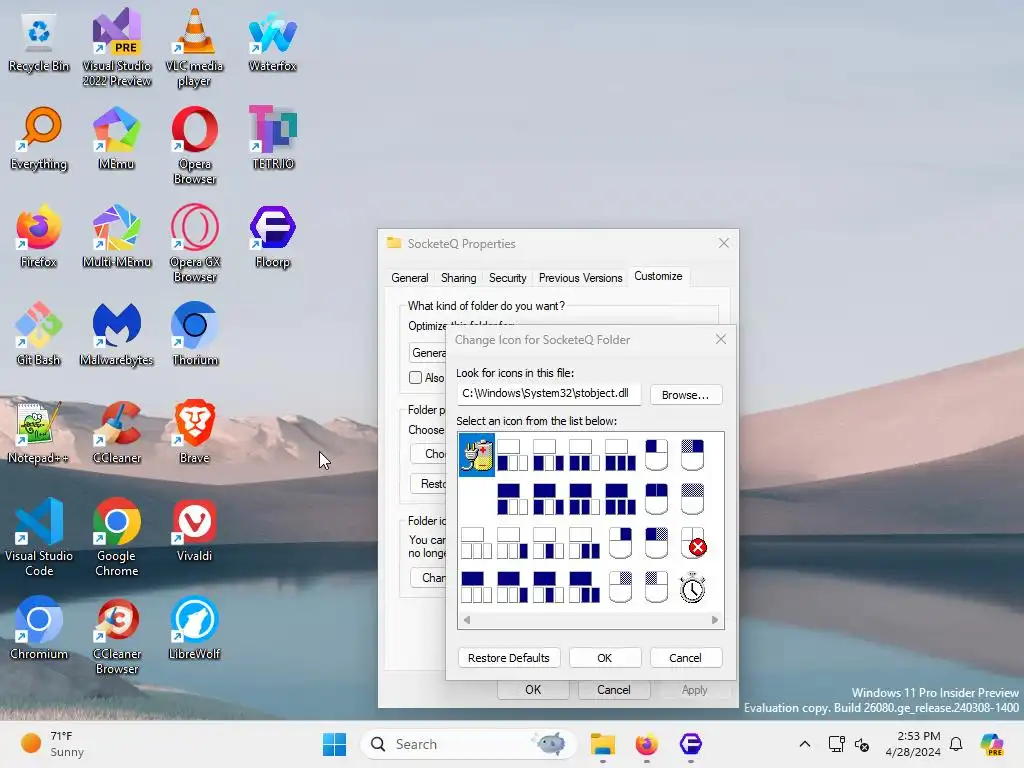Open Vivaldi desktop shortcut
This screenshot has height=768, width=1024.
coord(195,531)
